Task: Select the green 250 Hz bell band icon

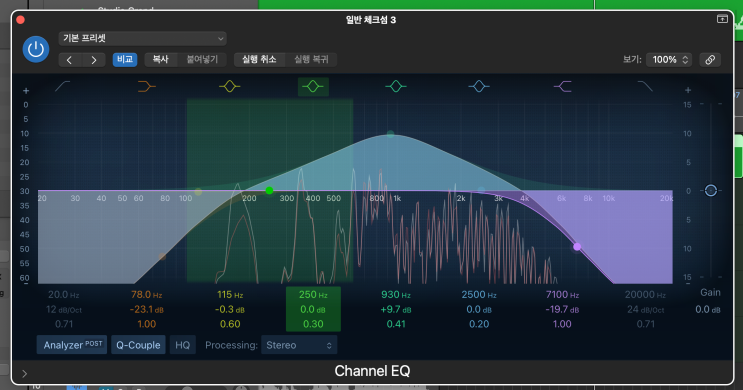Action: 313,86
